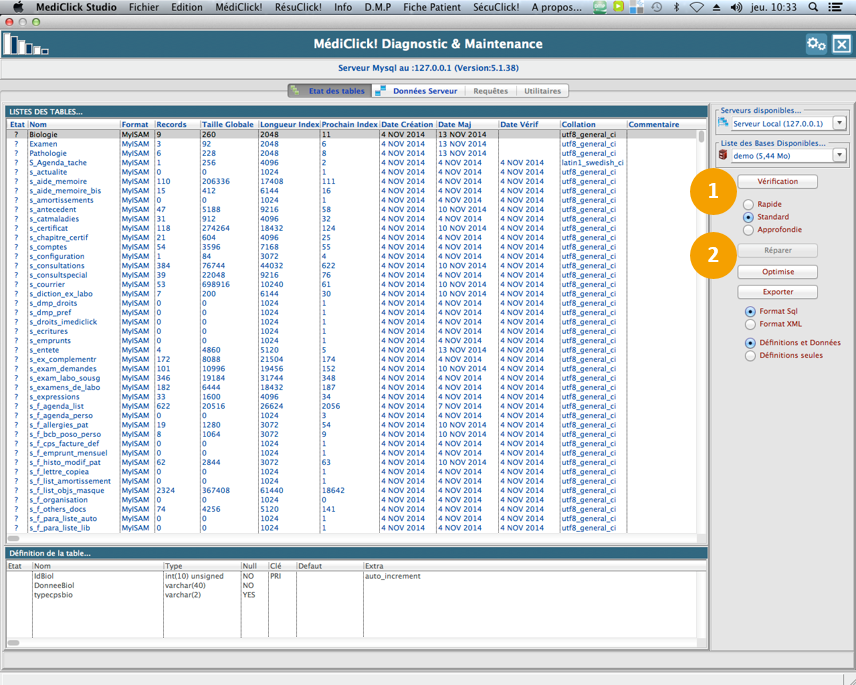Click the Optimise button
The width and height of the screenshot is (856, 685).
click(x=777, y=272)
